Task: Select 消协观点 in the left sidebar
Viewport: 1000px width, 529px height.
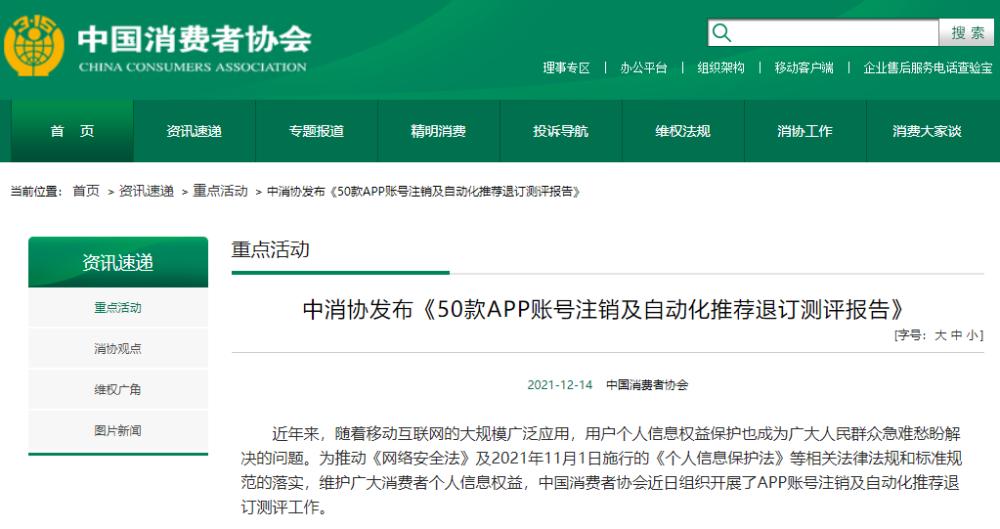Action: click(118, 349)
